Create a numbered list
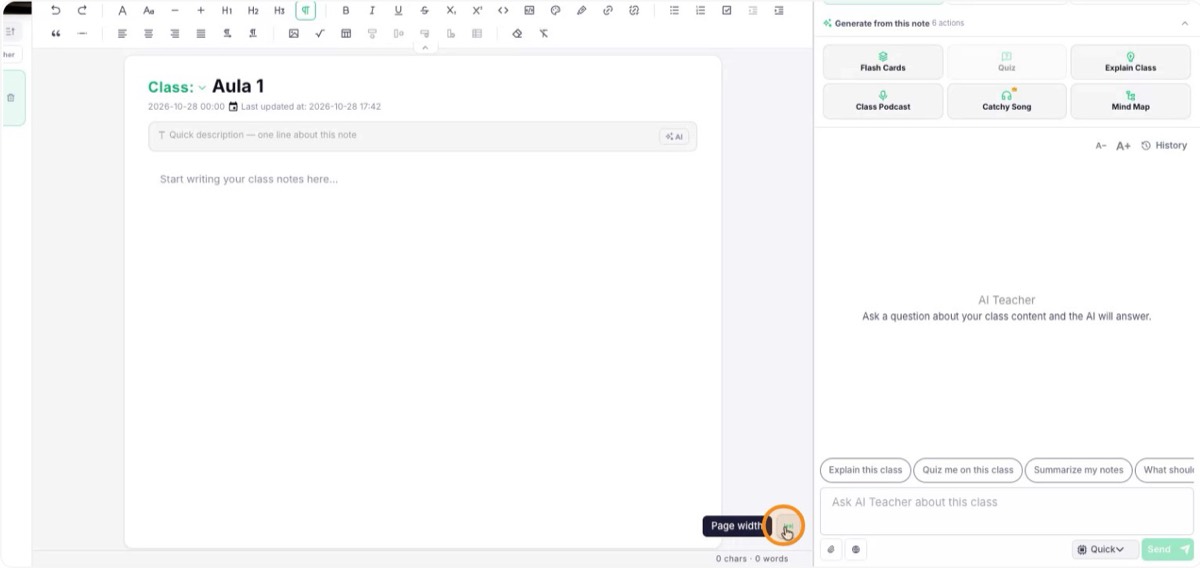The height and width of the screenshot is (568, 1200). pyautogui.click(x=700, y=10)
